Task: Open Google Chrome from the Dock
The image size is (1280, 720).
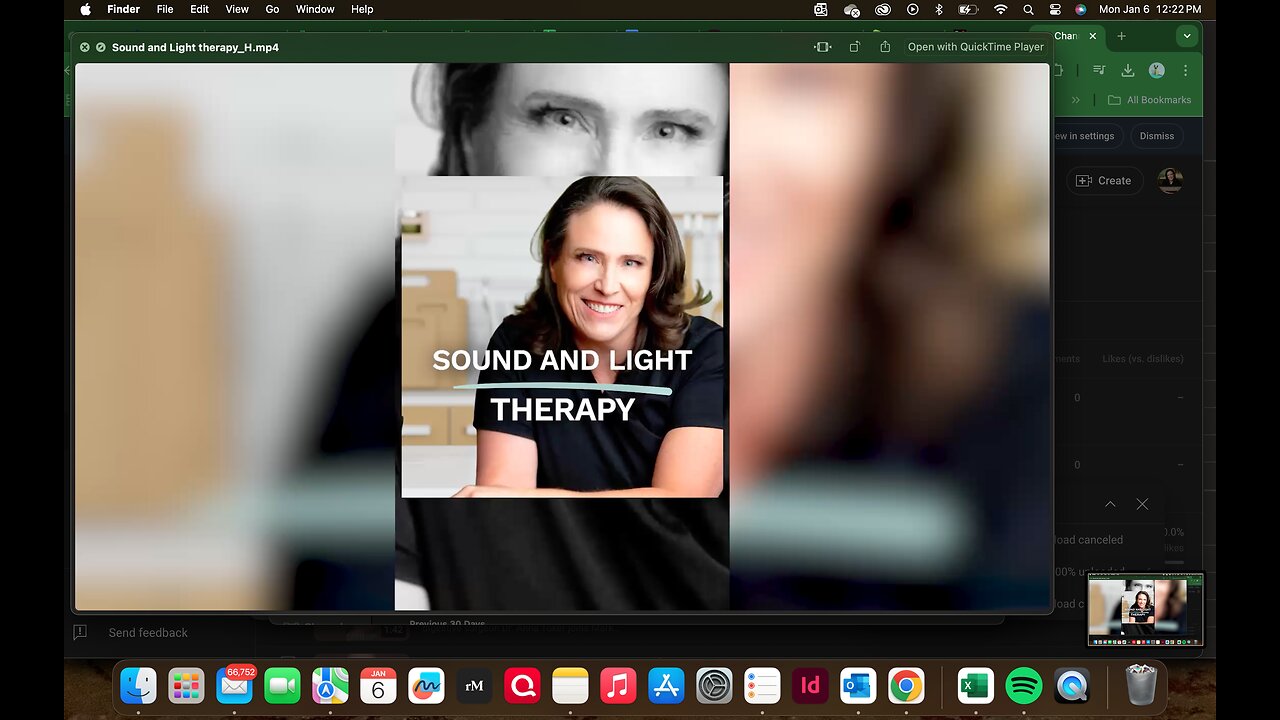Action: tap(906, 686)
